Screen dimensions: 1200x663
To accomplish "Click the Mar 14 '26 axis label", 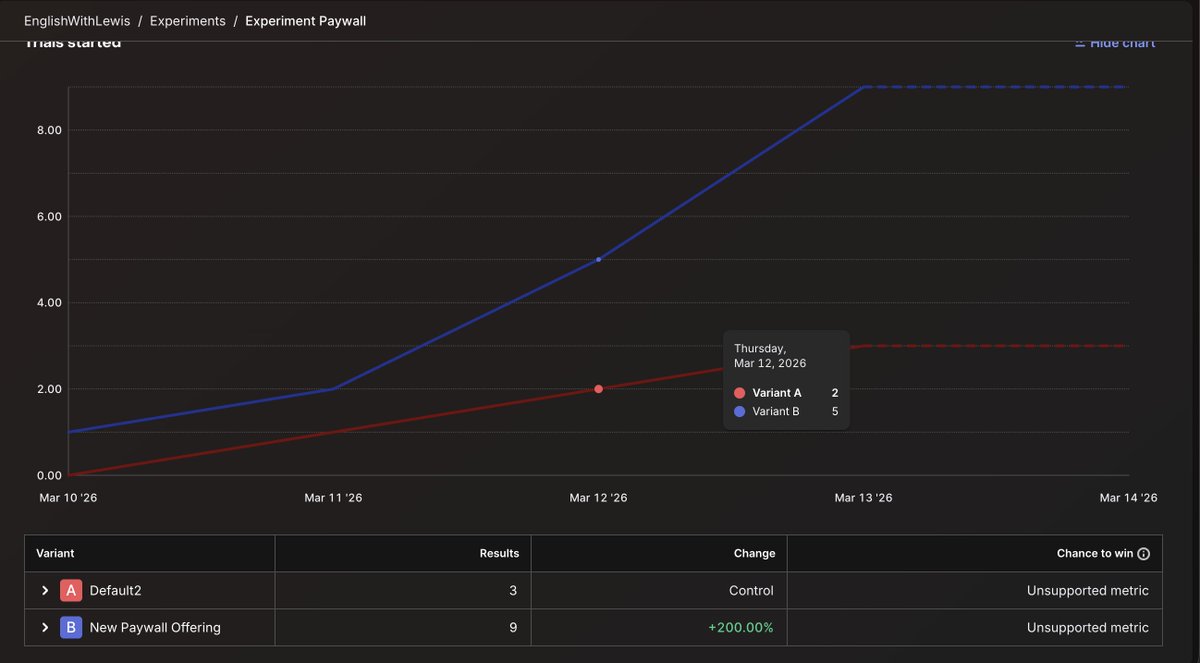I will 1128,498.
